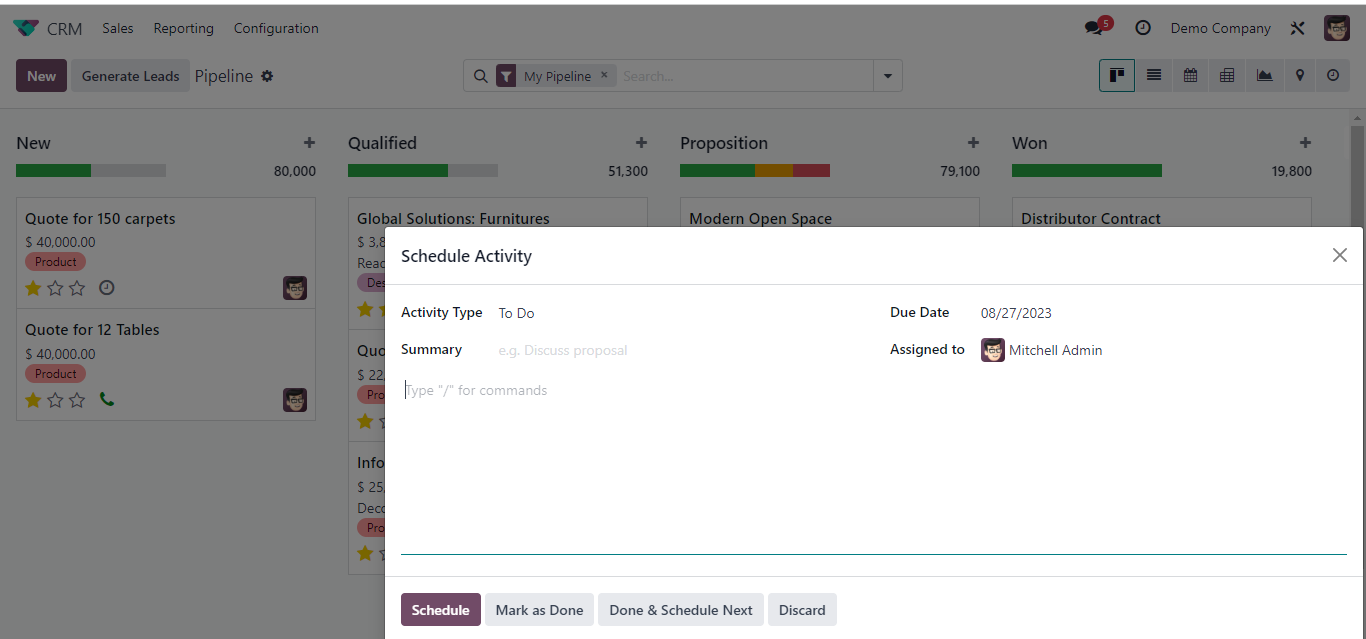Open the Configuration menu
This screenshot has width=1366, height=639.
[x=276, y=28]
